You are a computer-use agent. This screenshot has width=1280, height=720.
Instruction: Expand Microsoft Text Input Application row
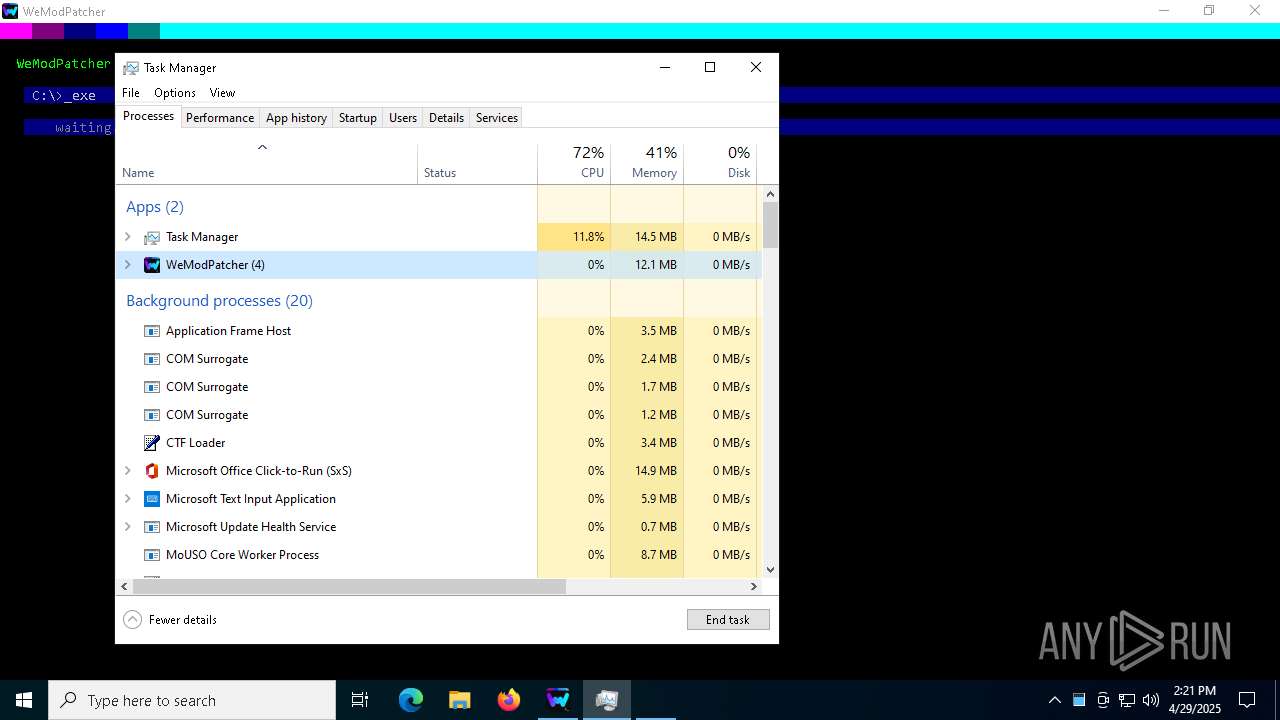click(127, 499)
